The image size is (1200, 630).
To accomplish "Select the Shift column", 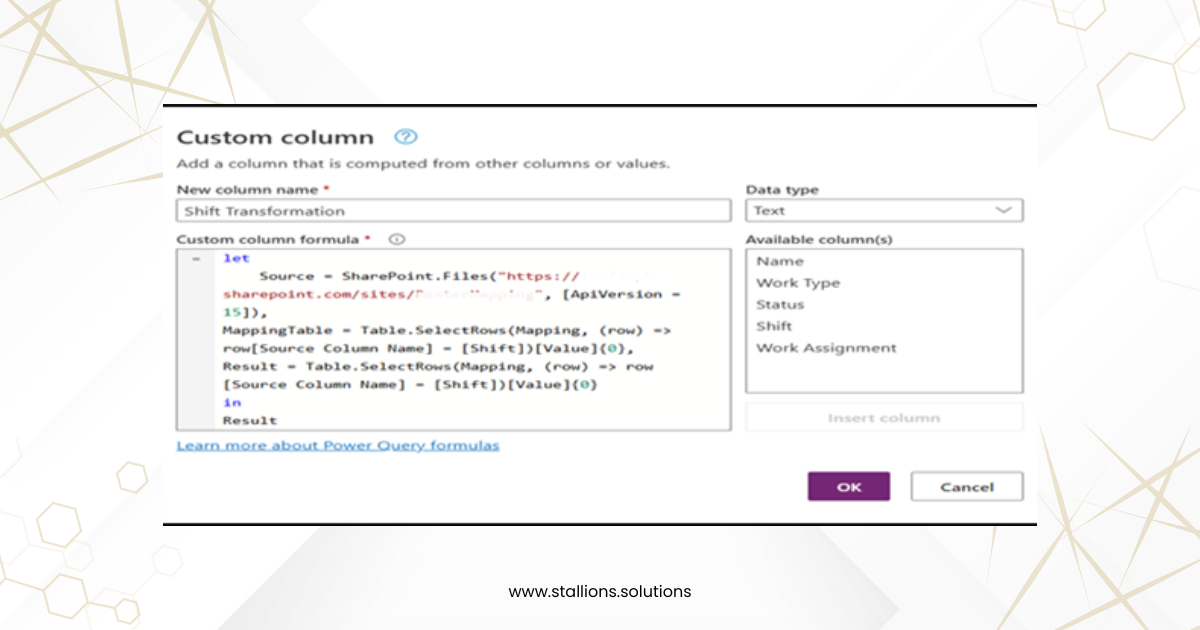I will click(x=776, y=326).
